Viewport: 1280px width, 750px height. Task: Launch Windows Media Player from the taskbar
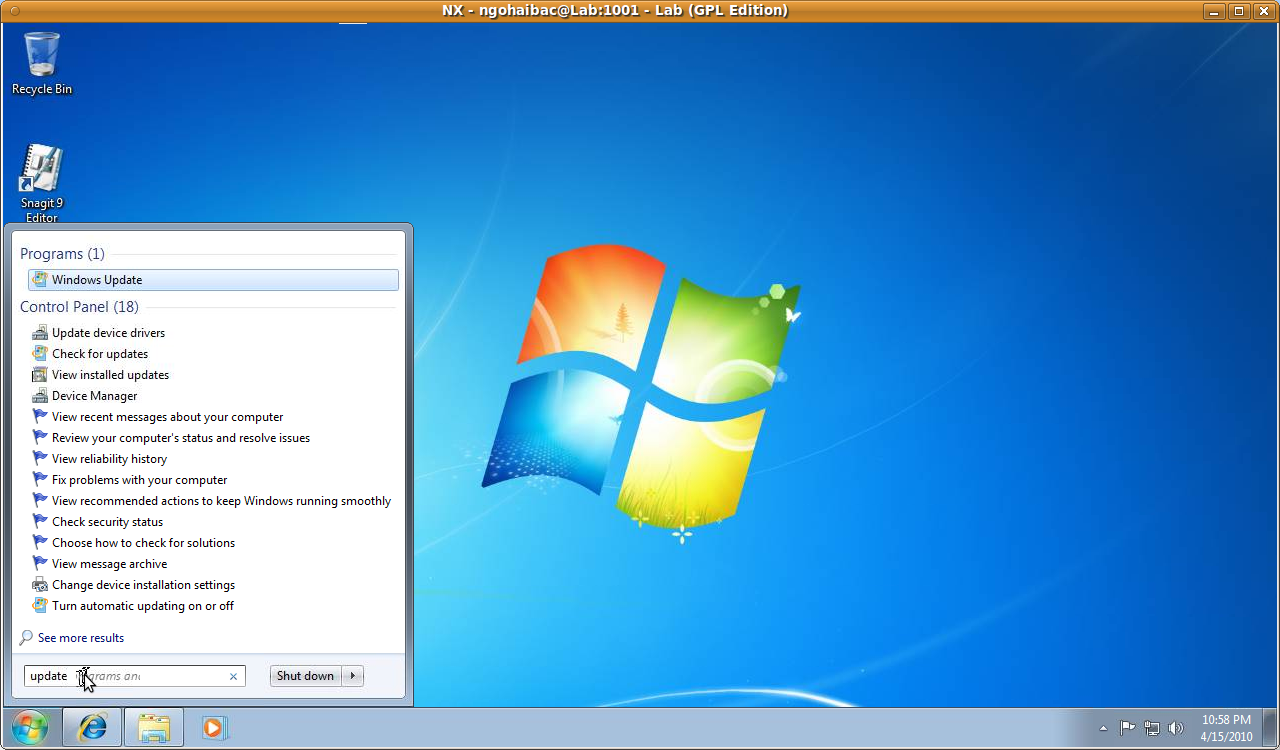(213, 727)
